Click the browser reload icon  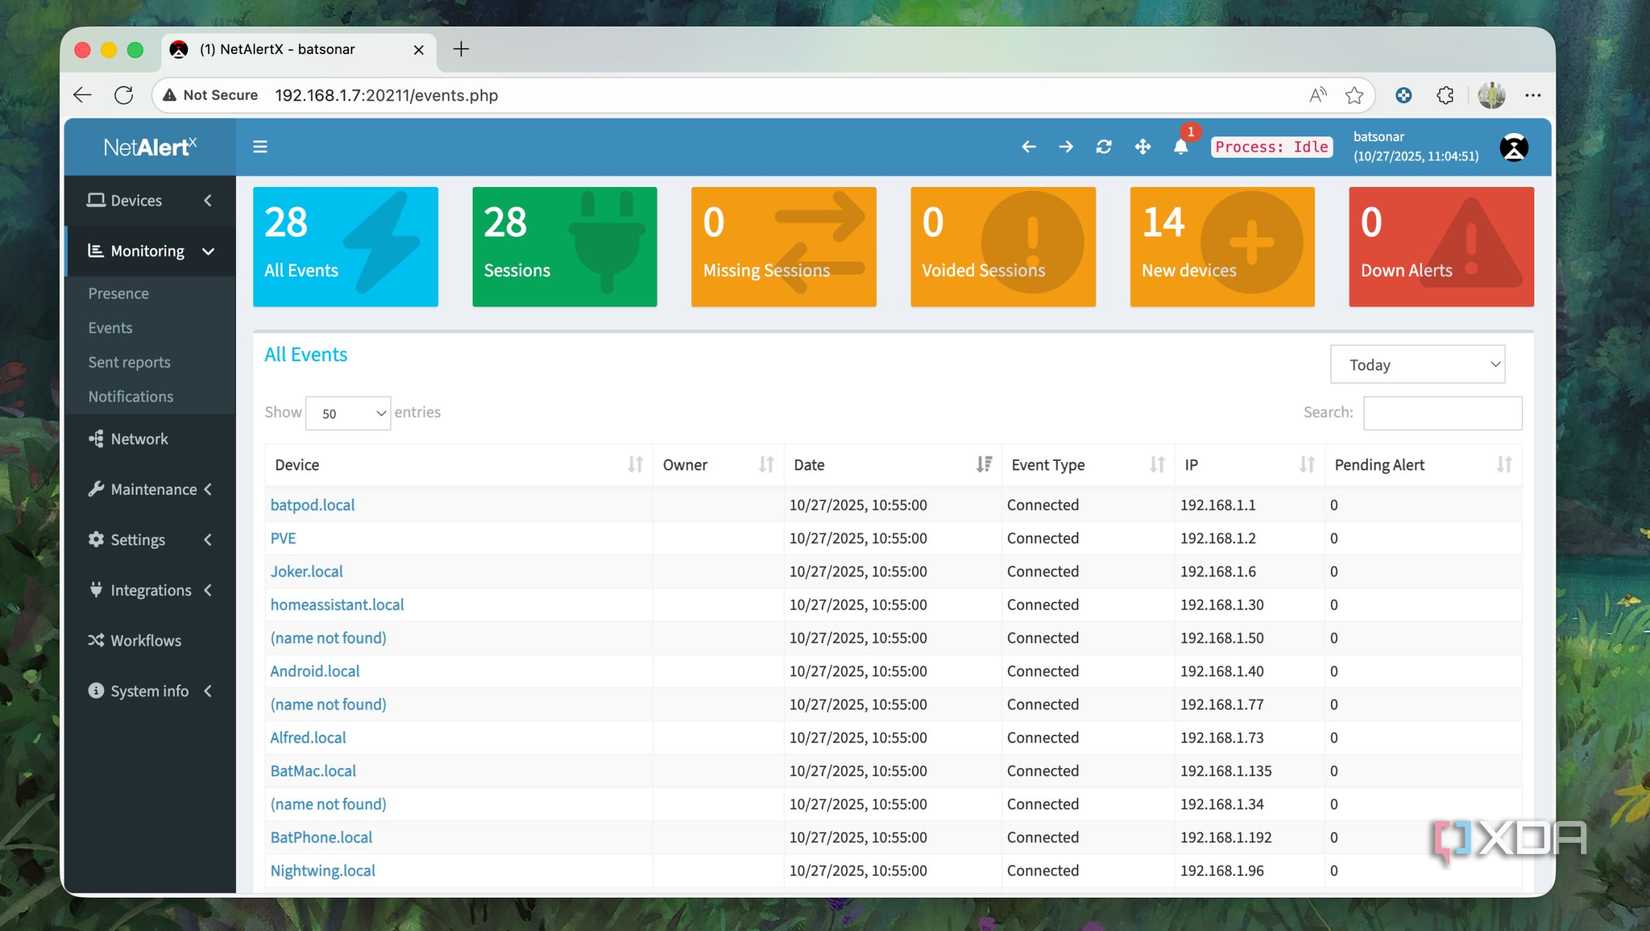[x=124, y=95]
